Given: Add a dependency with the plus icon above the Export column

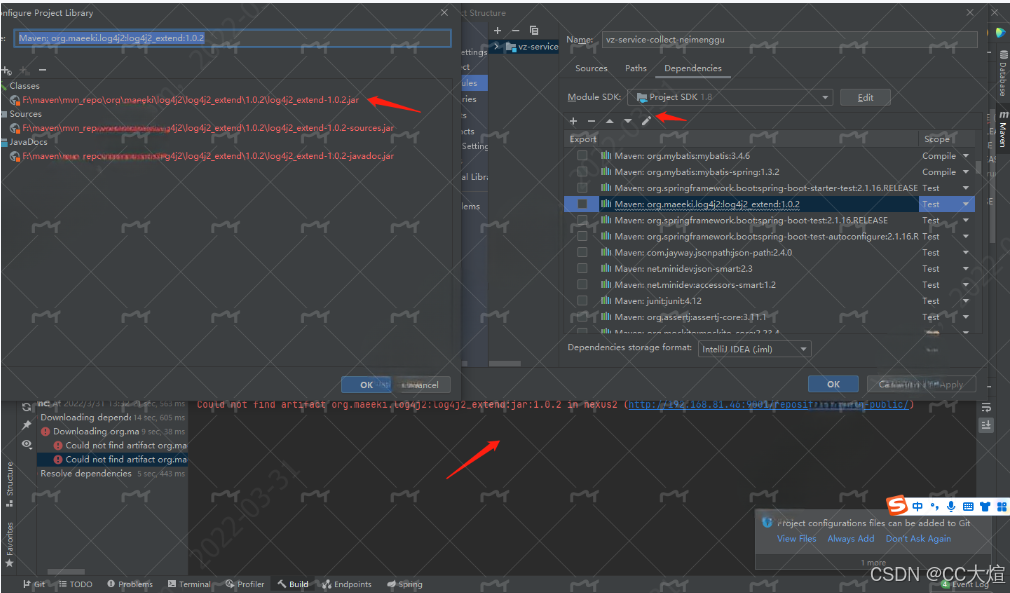Looking at the screenshot, I should tap(573, 121).
